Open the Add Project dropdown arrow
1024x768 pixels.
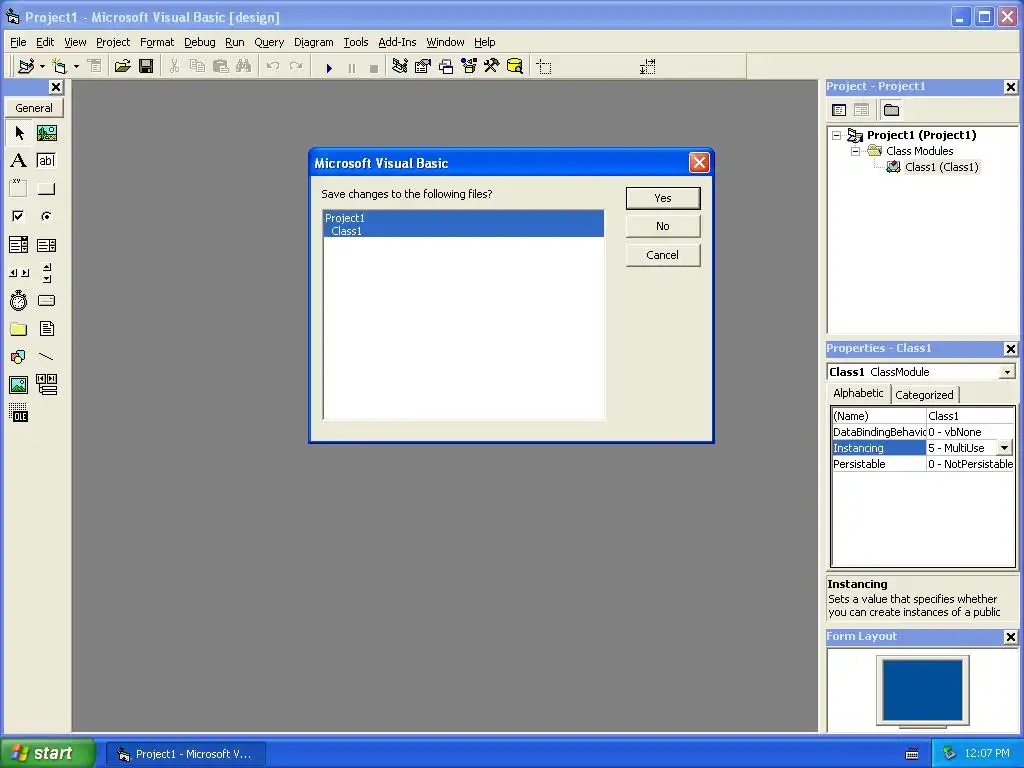(42, 66)
